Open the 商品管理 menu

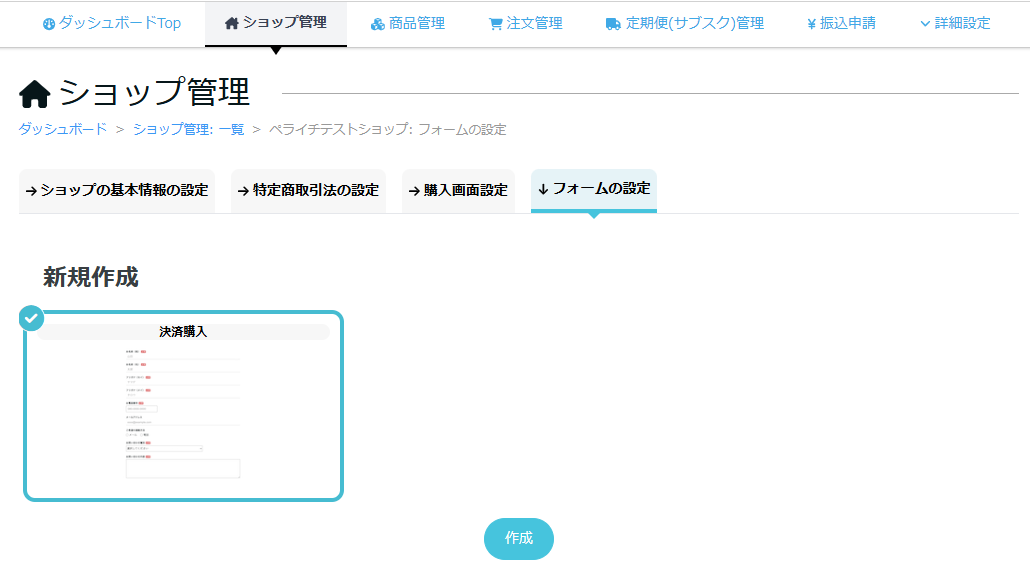tap(408, 24)
